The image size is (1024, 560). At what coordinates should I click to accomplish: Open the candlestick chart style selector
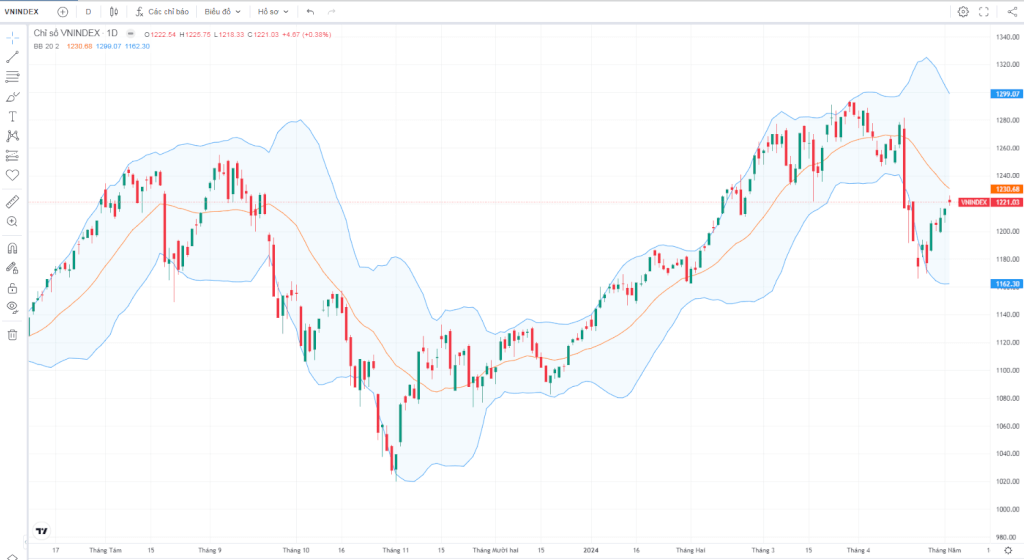114,12
